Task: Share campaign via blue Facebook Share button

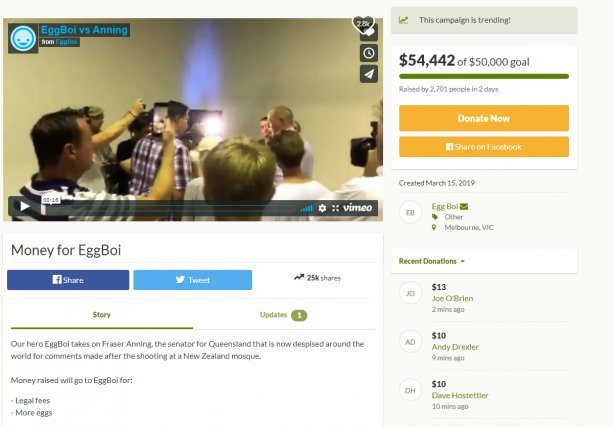Action: pyautogui.click(x=68, y=280)
